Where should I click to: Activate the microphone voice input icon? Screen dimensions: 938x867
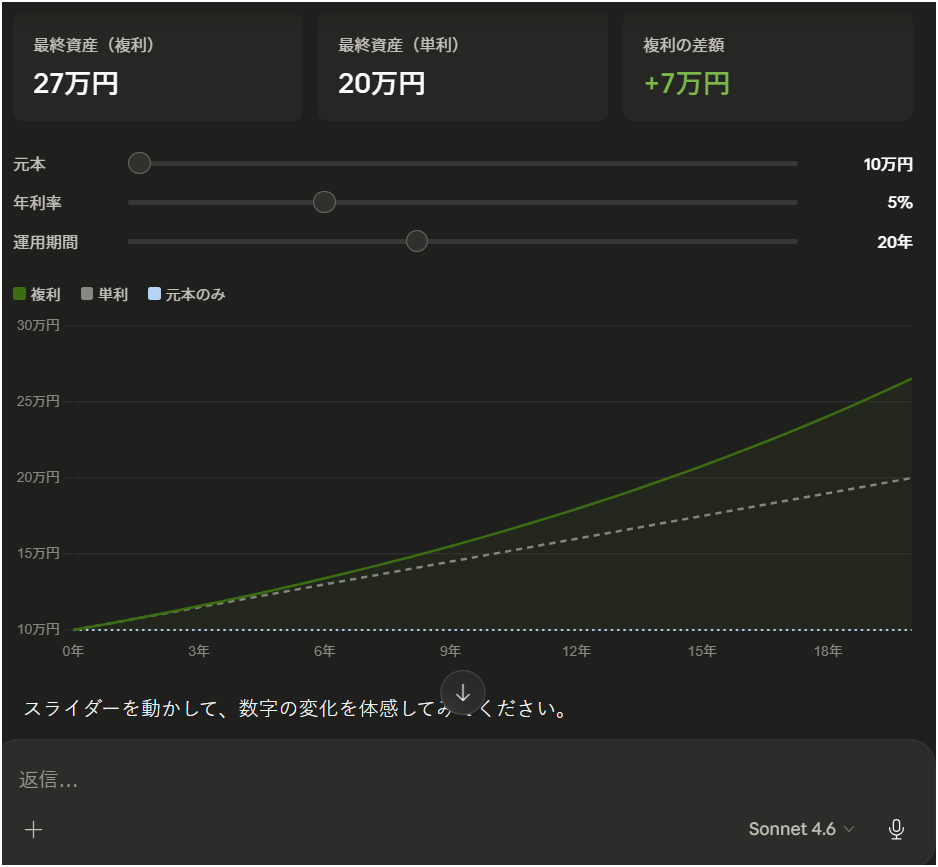coord(897,829)
